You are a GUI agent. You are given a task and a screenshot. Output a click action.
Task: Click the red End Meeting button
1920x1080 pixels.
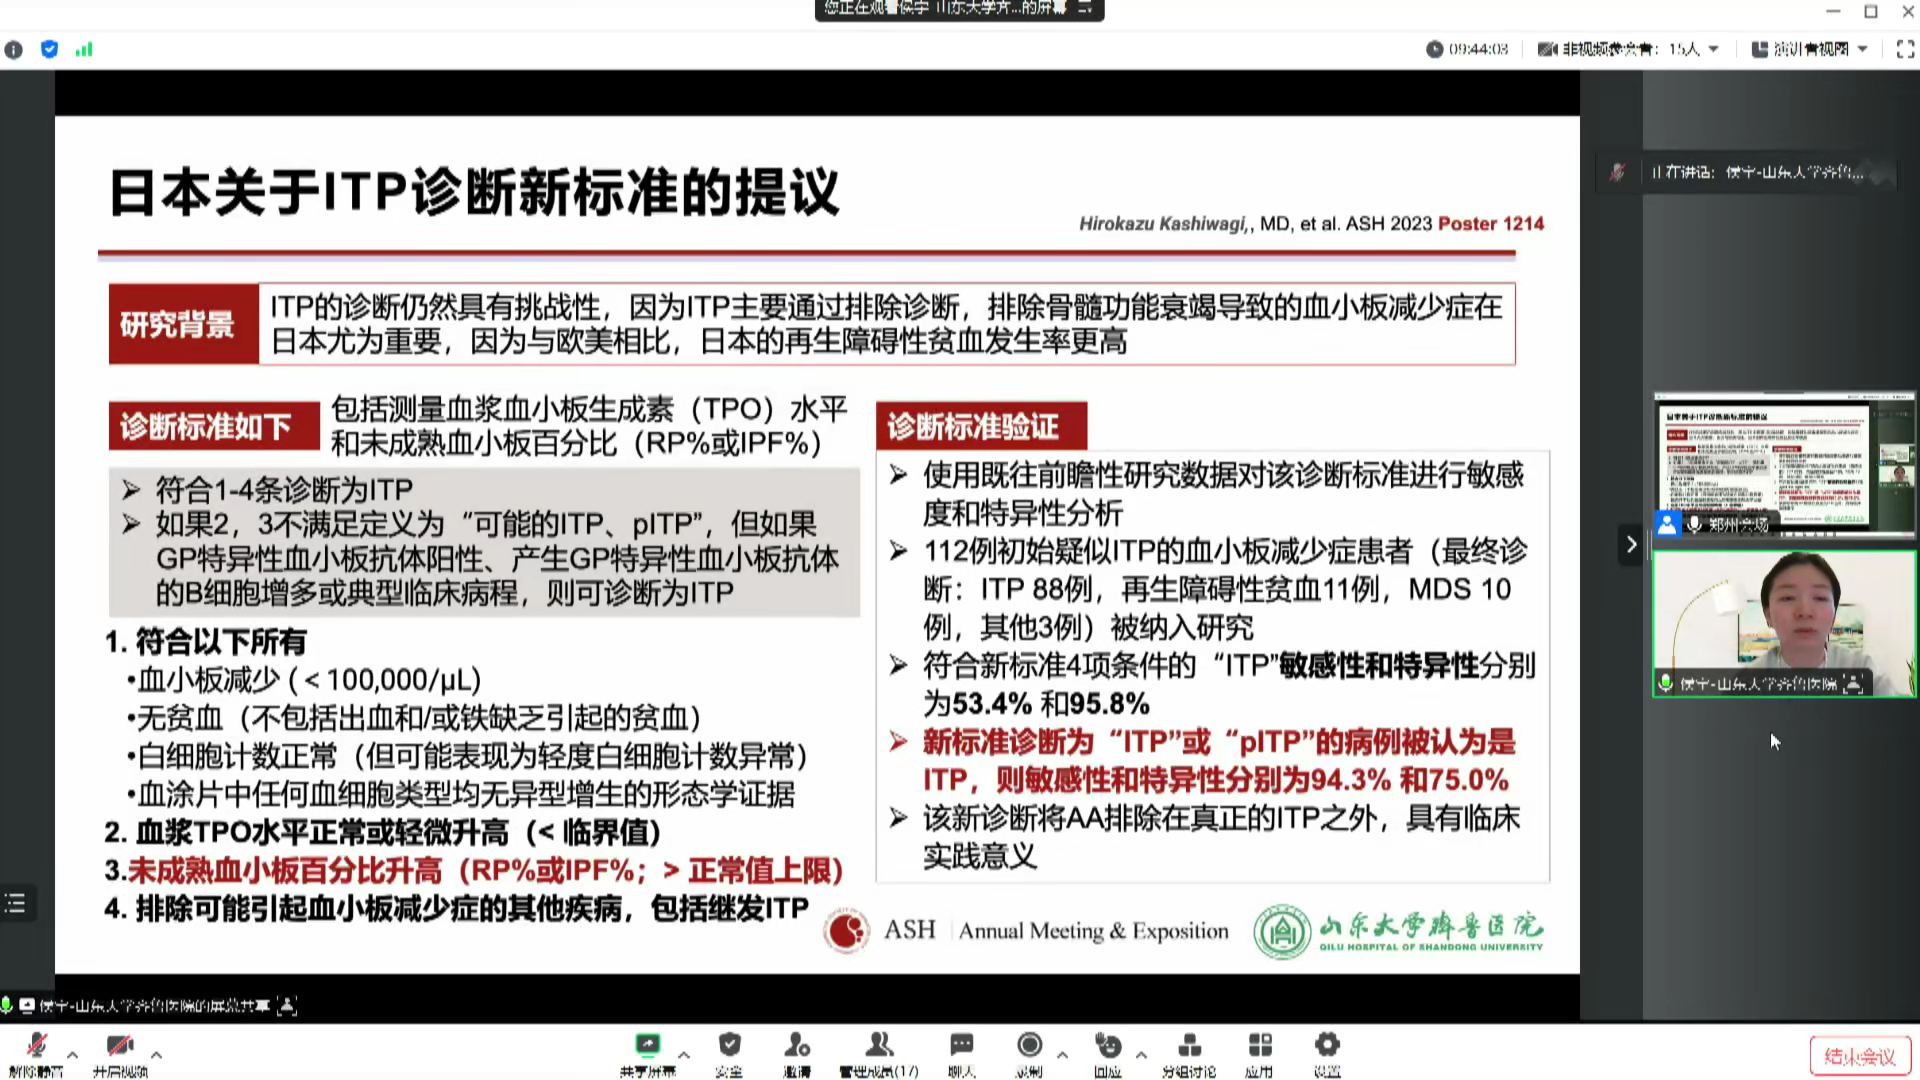(1860, 1056)
